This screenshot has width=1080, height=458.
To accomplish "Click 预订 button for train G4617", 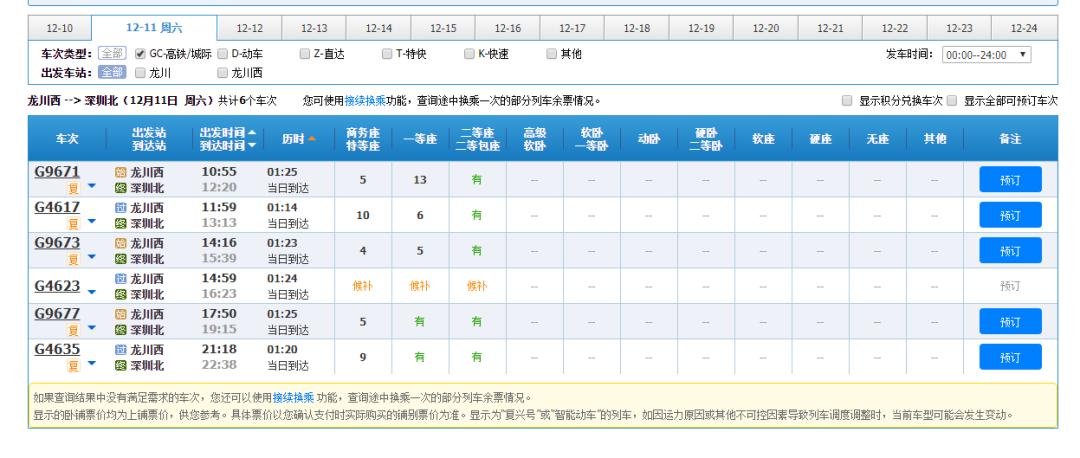I will click(1009, 215).
